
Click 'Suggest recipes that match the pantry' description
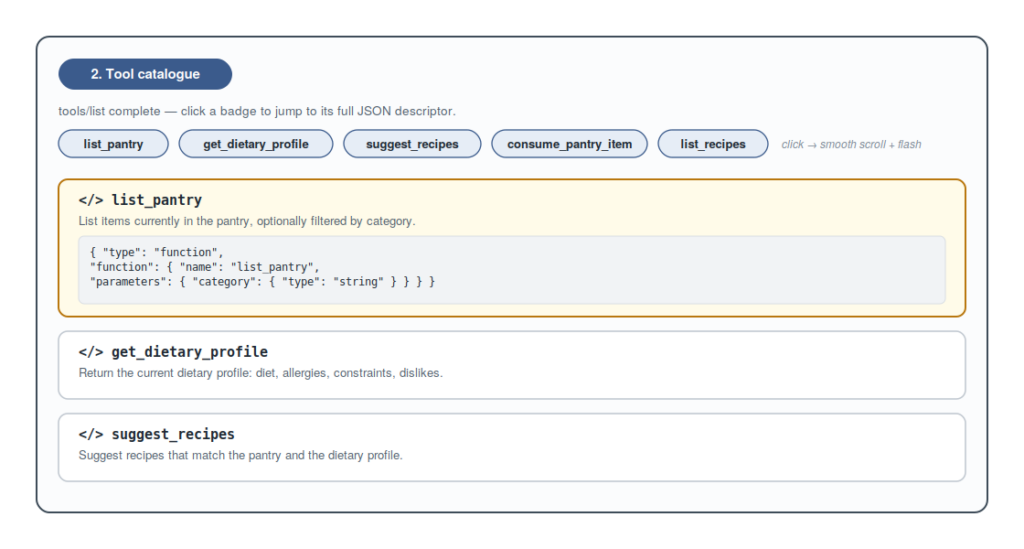click(240, 455)
